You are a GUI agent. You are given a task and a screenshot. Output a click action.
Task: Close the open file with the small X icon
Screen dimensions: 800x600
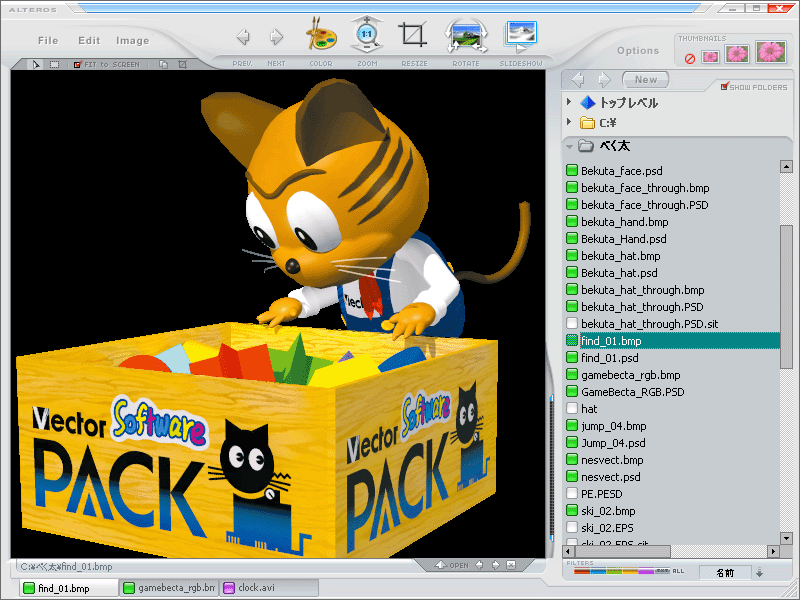[x=511, y=565]
